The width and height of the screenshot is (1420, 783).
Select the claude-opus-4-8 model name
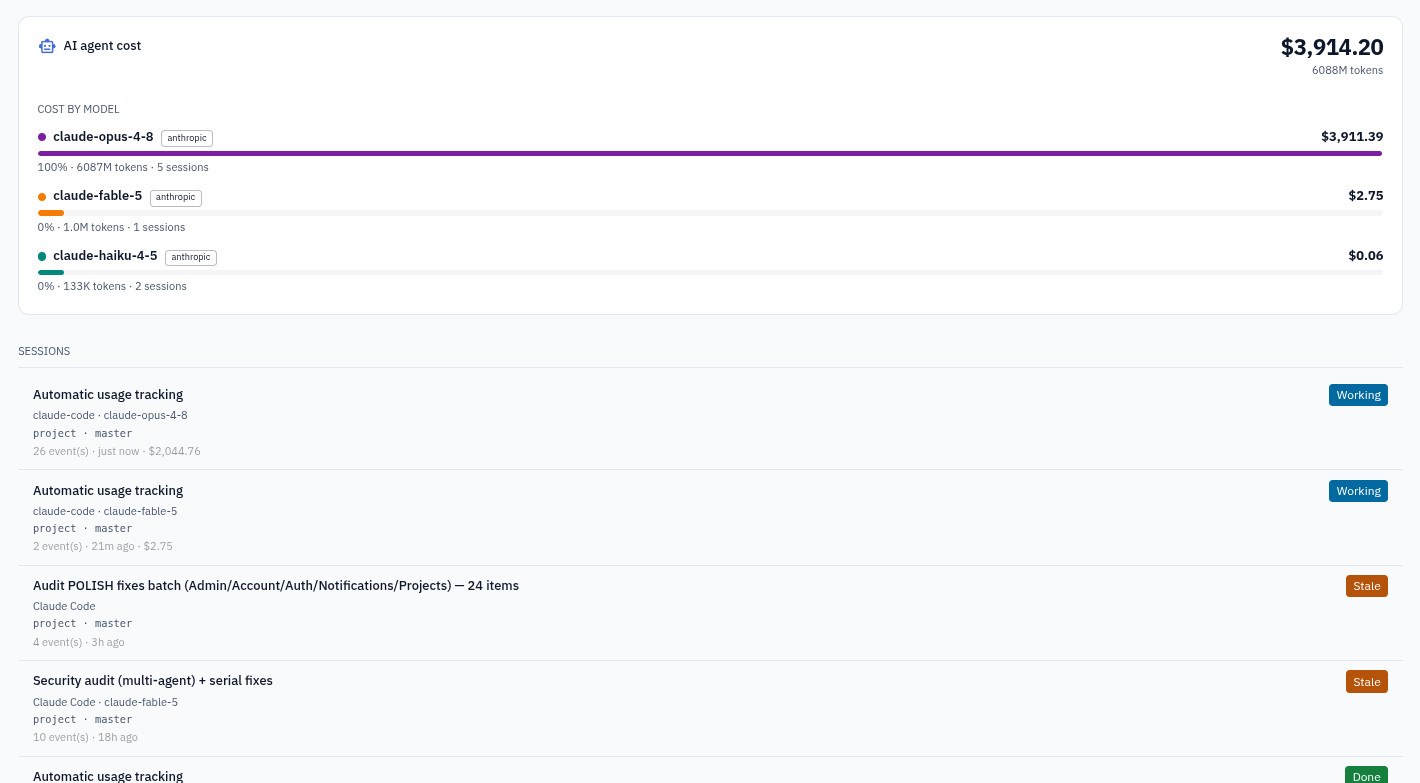103,137
